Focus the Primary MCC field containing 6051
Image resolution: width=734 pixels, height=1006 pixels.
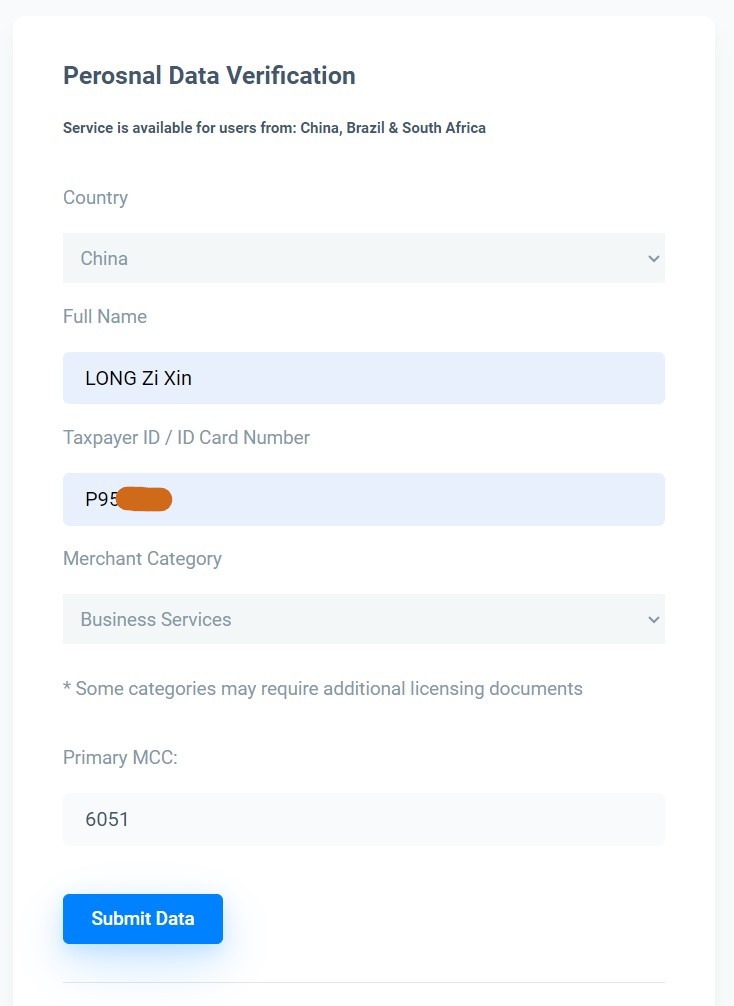click(364, 819)
